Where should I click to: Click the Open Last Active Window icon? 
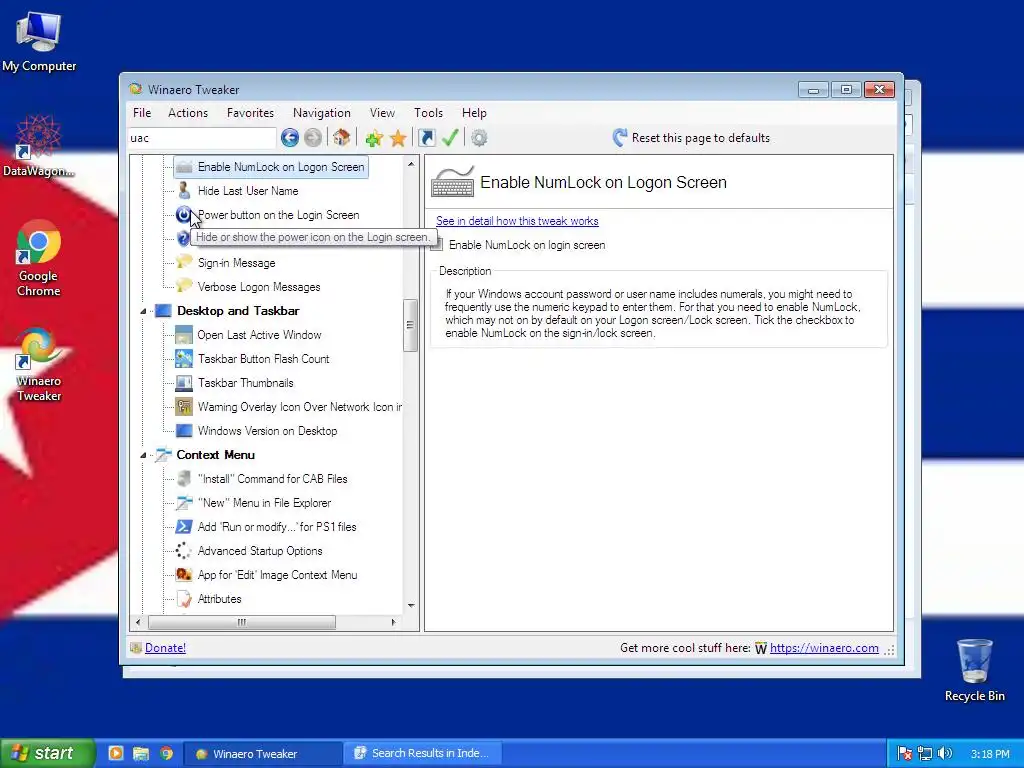coord(184,335)
